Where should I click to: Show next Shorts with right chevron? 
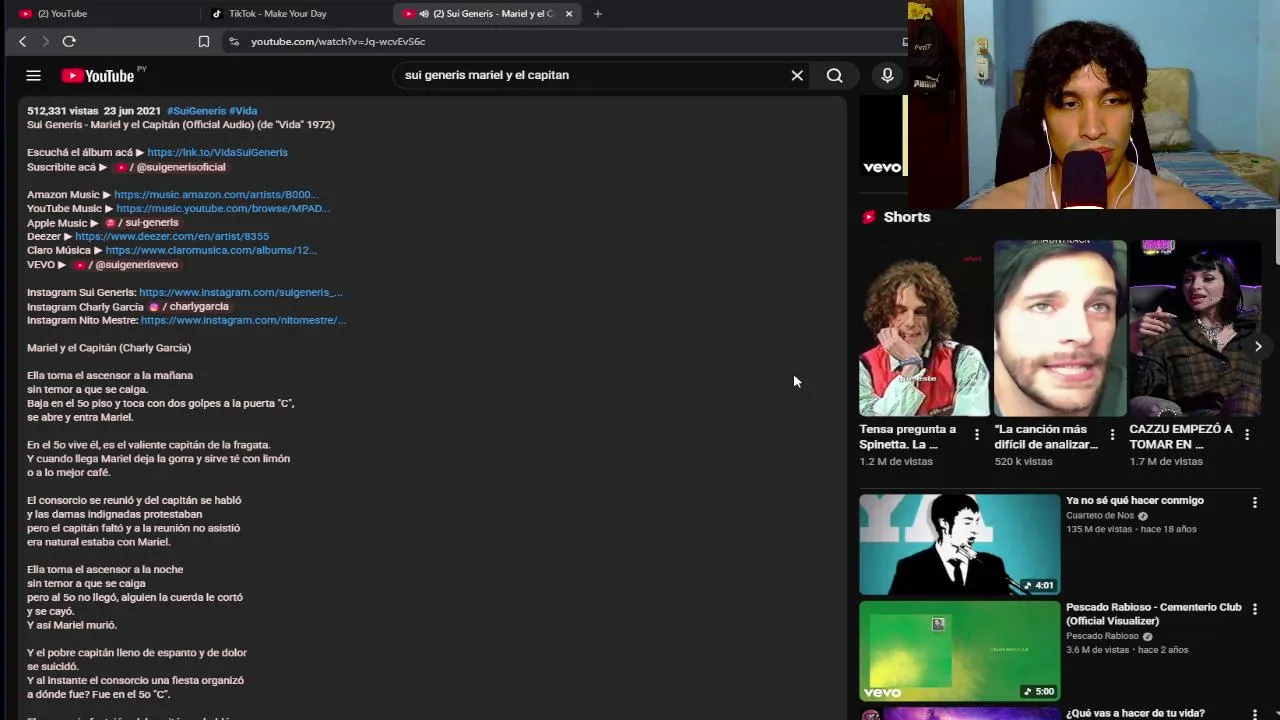coord(1258,346)
